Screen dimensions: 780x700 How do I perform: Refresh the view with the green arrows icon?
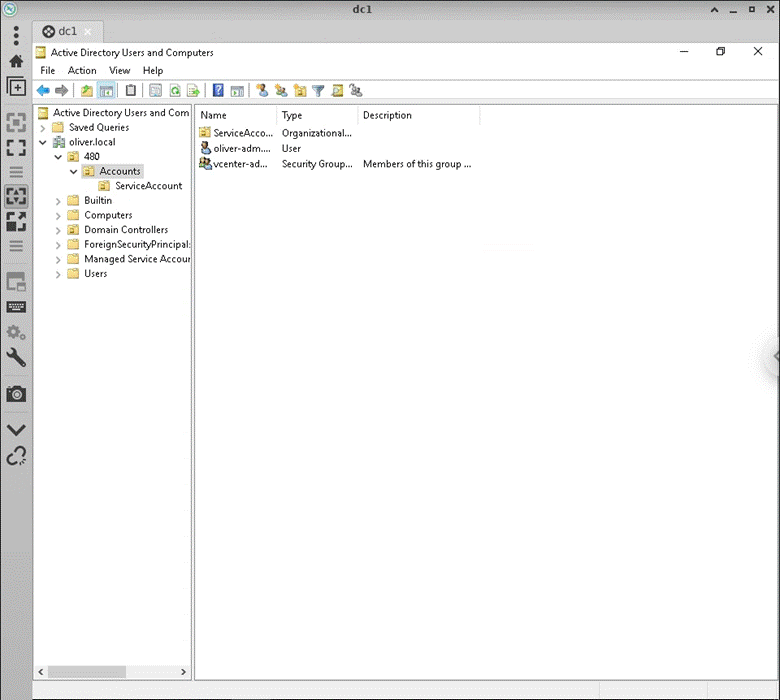175,91
